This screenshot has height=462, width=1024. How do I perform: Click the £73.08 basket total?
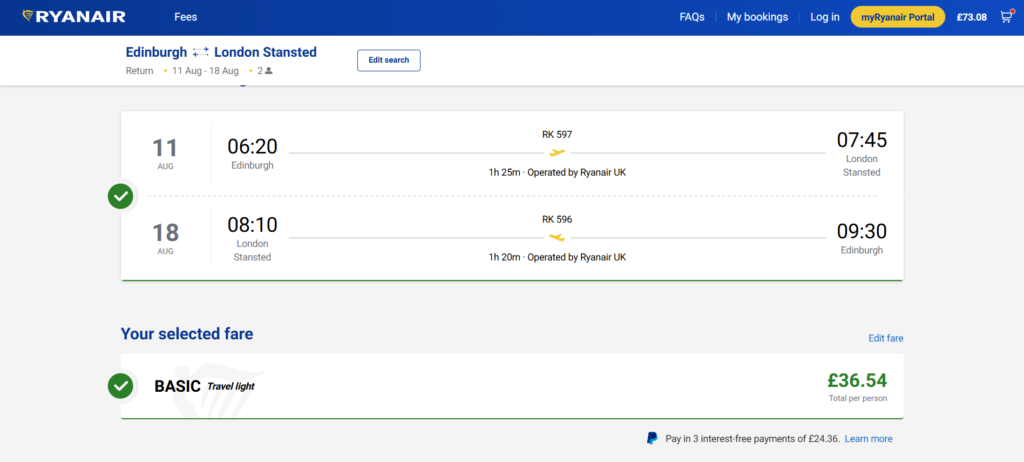click(972, 17)
